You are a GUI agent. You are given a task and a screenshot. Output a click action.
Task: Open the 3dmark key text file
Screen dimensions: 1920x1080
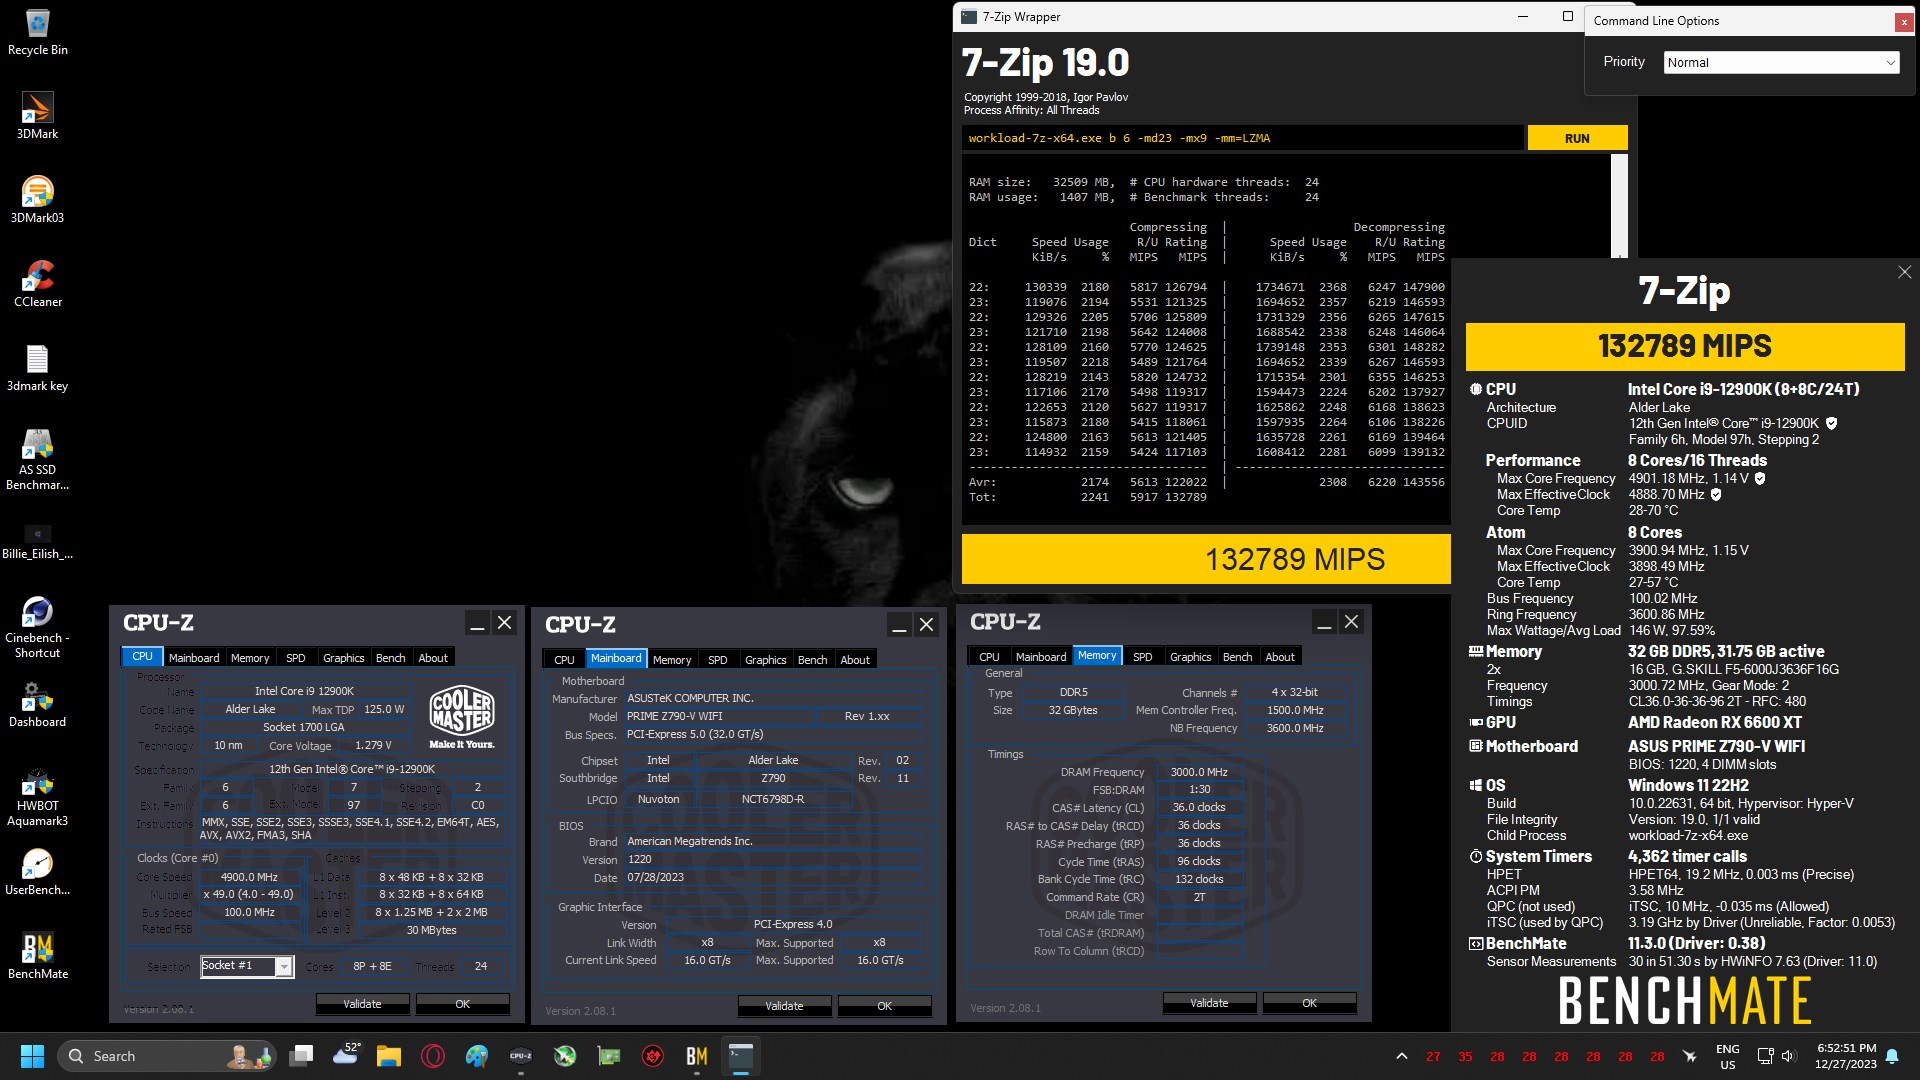pos(37,368)
